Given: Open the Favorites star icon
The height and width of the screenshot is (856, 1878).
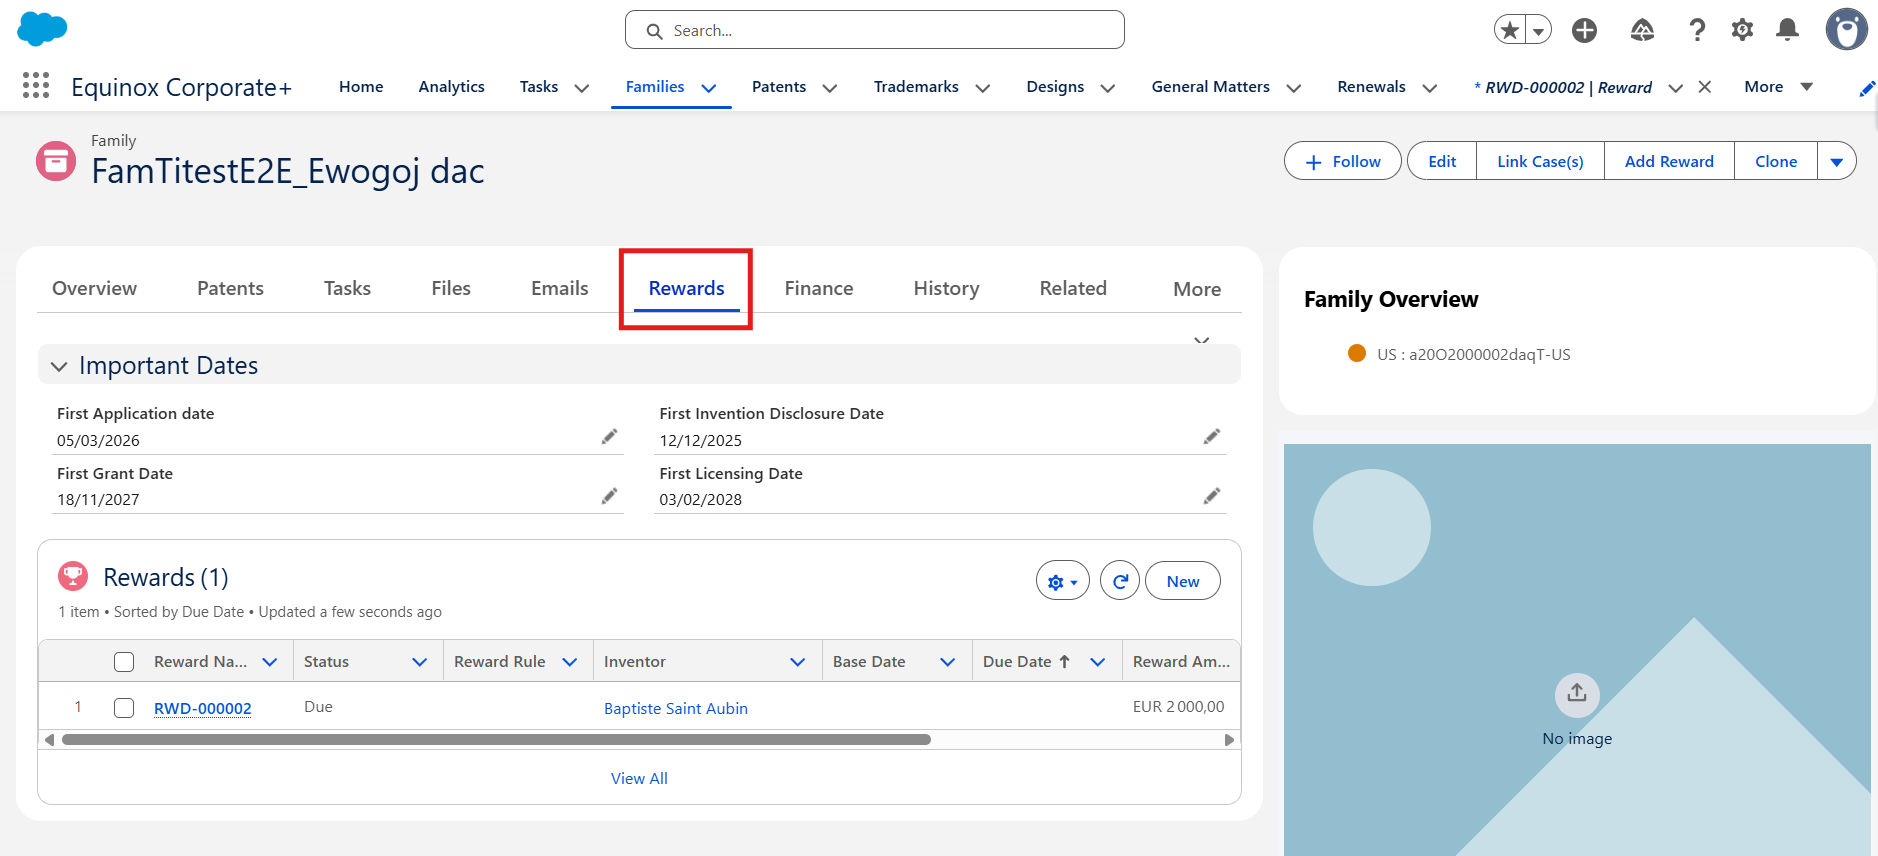Looking at the screenshot, I should (x=1510, y=30).
